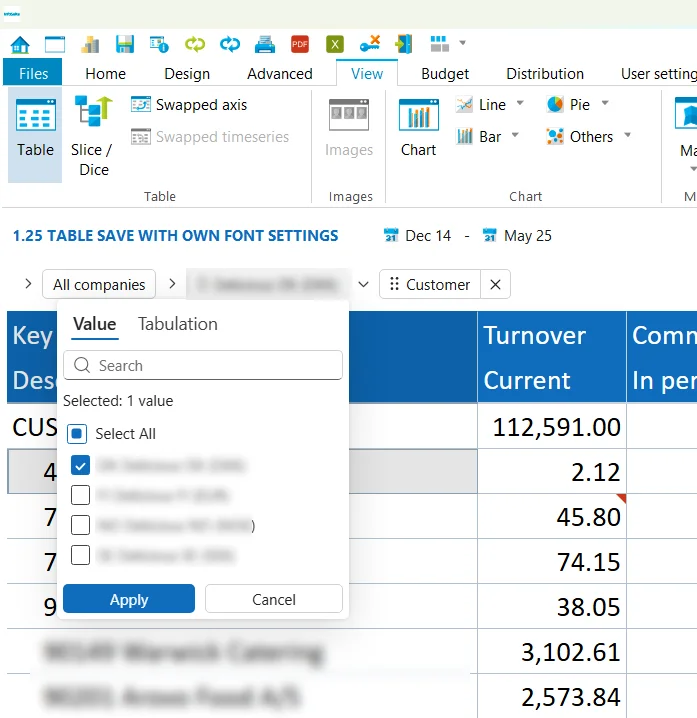
Task: Switch to the Design ribbon tab
Action: tap(187, 74)
